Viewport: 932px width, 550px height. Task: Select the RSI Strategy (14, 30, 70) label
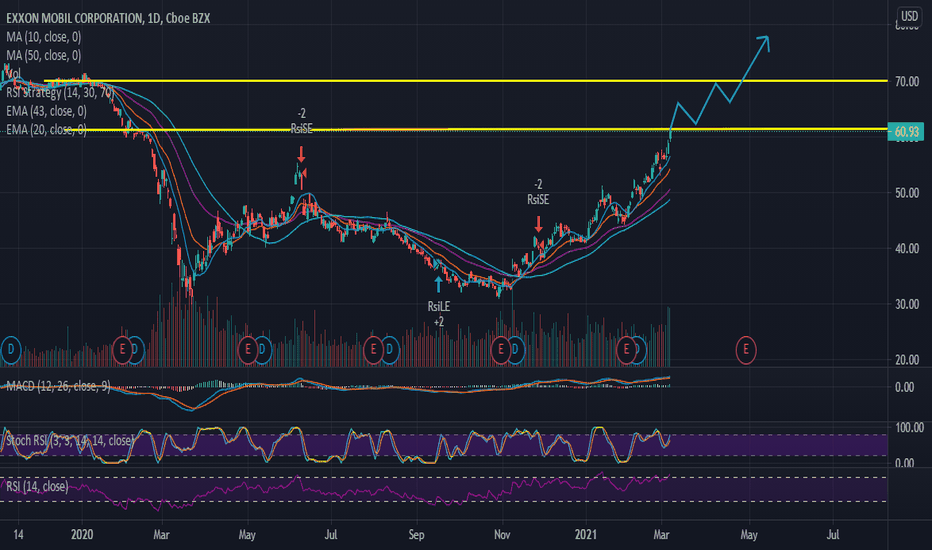pos(59,93)
